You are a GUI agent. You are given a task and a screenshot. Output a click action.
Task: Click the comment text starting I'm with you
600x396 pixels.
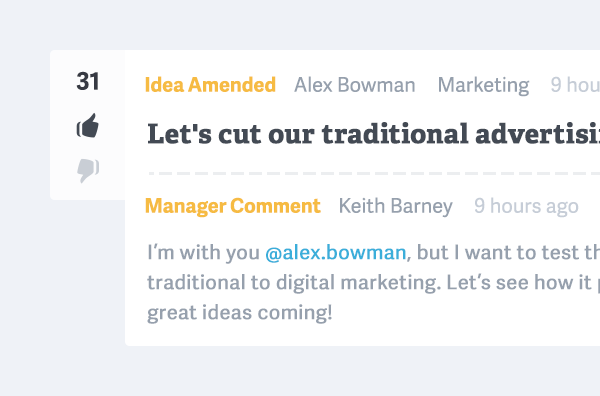(x=373, y=253)
